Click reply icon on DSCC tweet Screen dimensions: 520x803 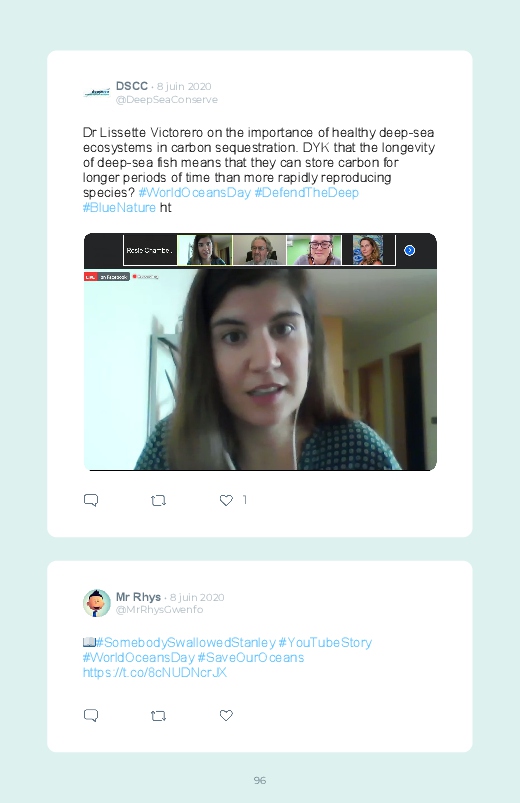pyautogui.click(x=91, y=500)
